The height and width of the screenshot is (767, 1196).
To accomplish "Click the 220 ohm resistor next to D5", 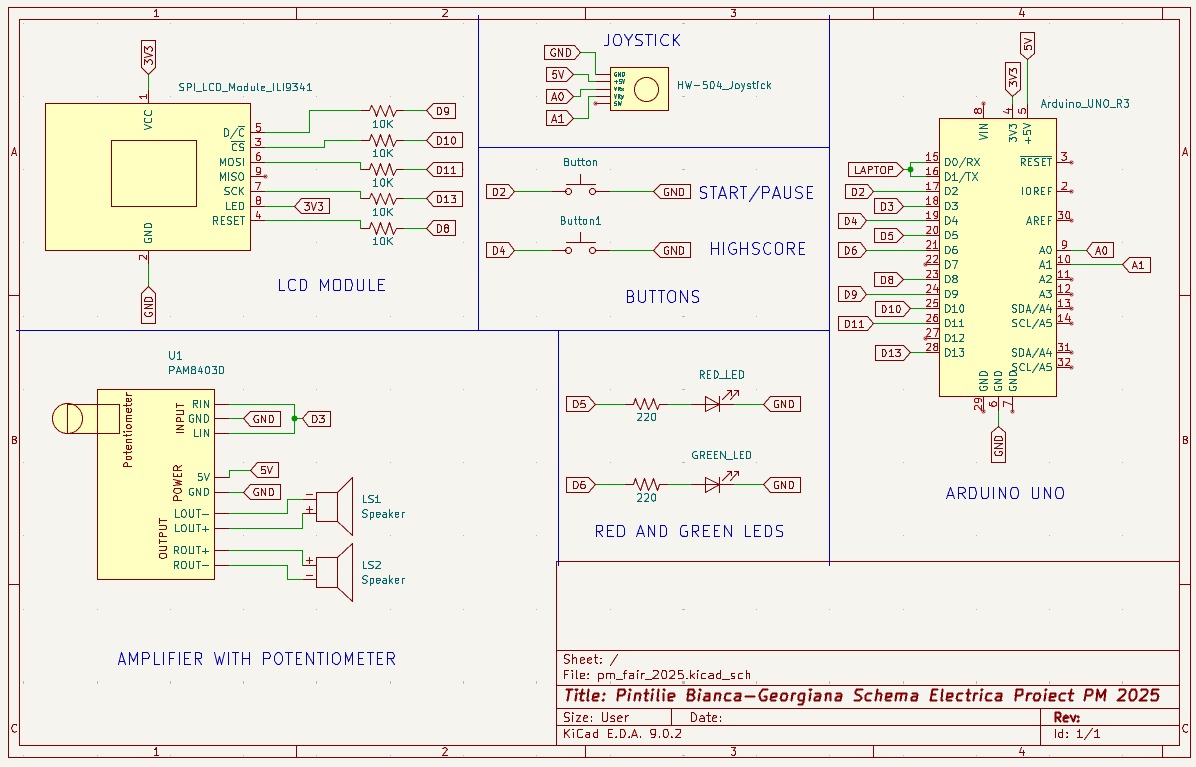I will 647,404.
